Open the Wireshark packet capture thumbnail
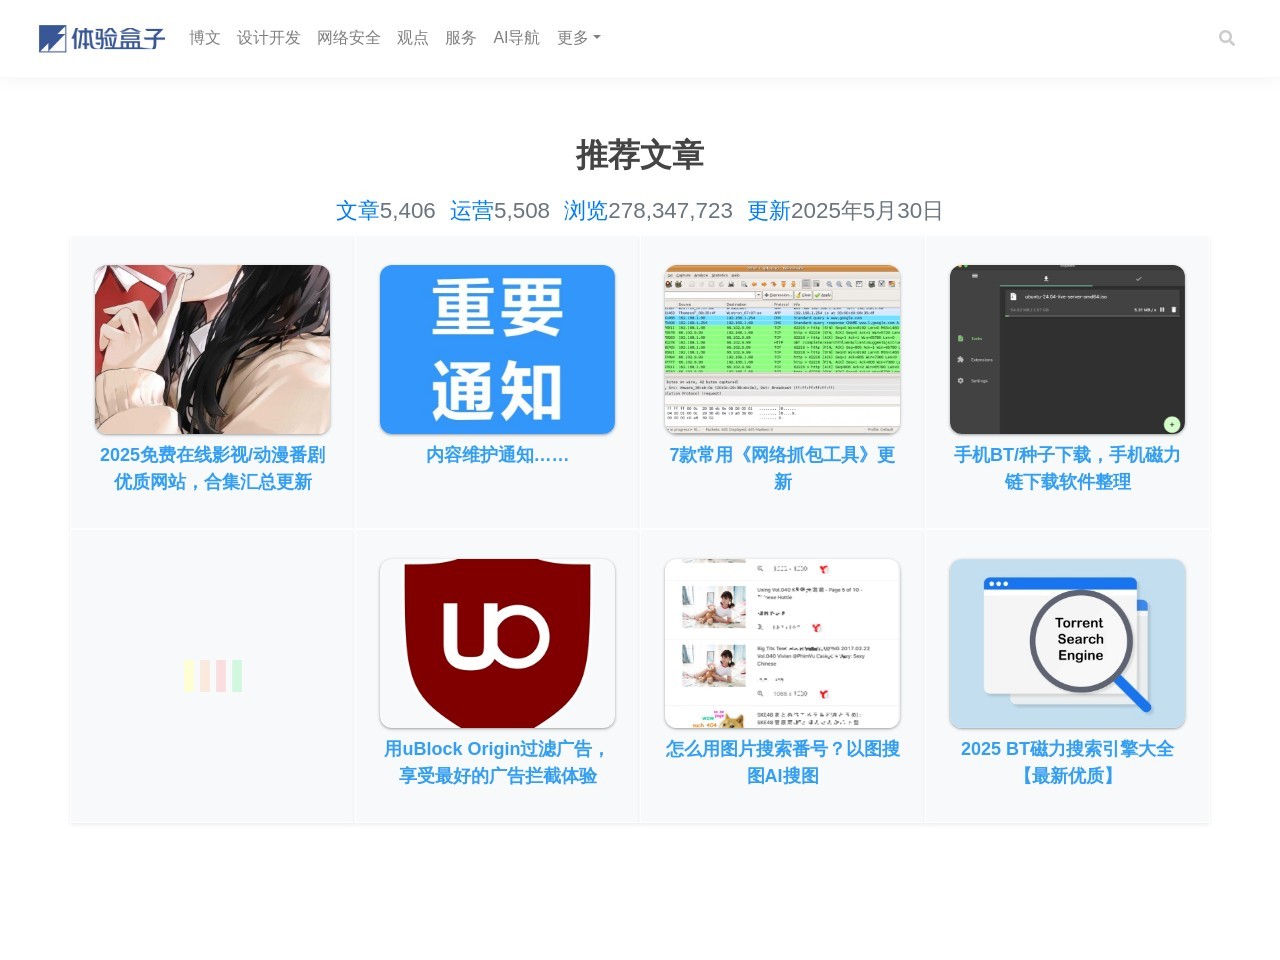Screen dimensions: 1280x960 782,349
